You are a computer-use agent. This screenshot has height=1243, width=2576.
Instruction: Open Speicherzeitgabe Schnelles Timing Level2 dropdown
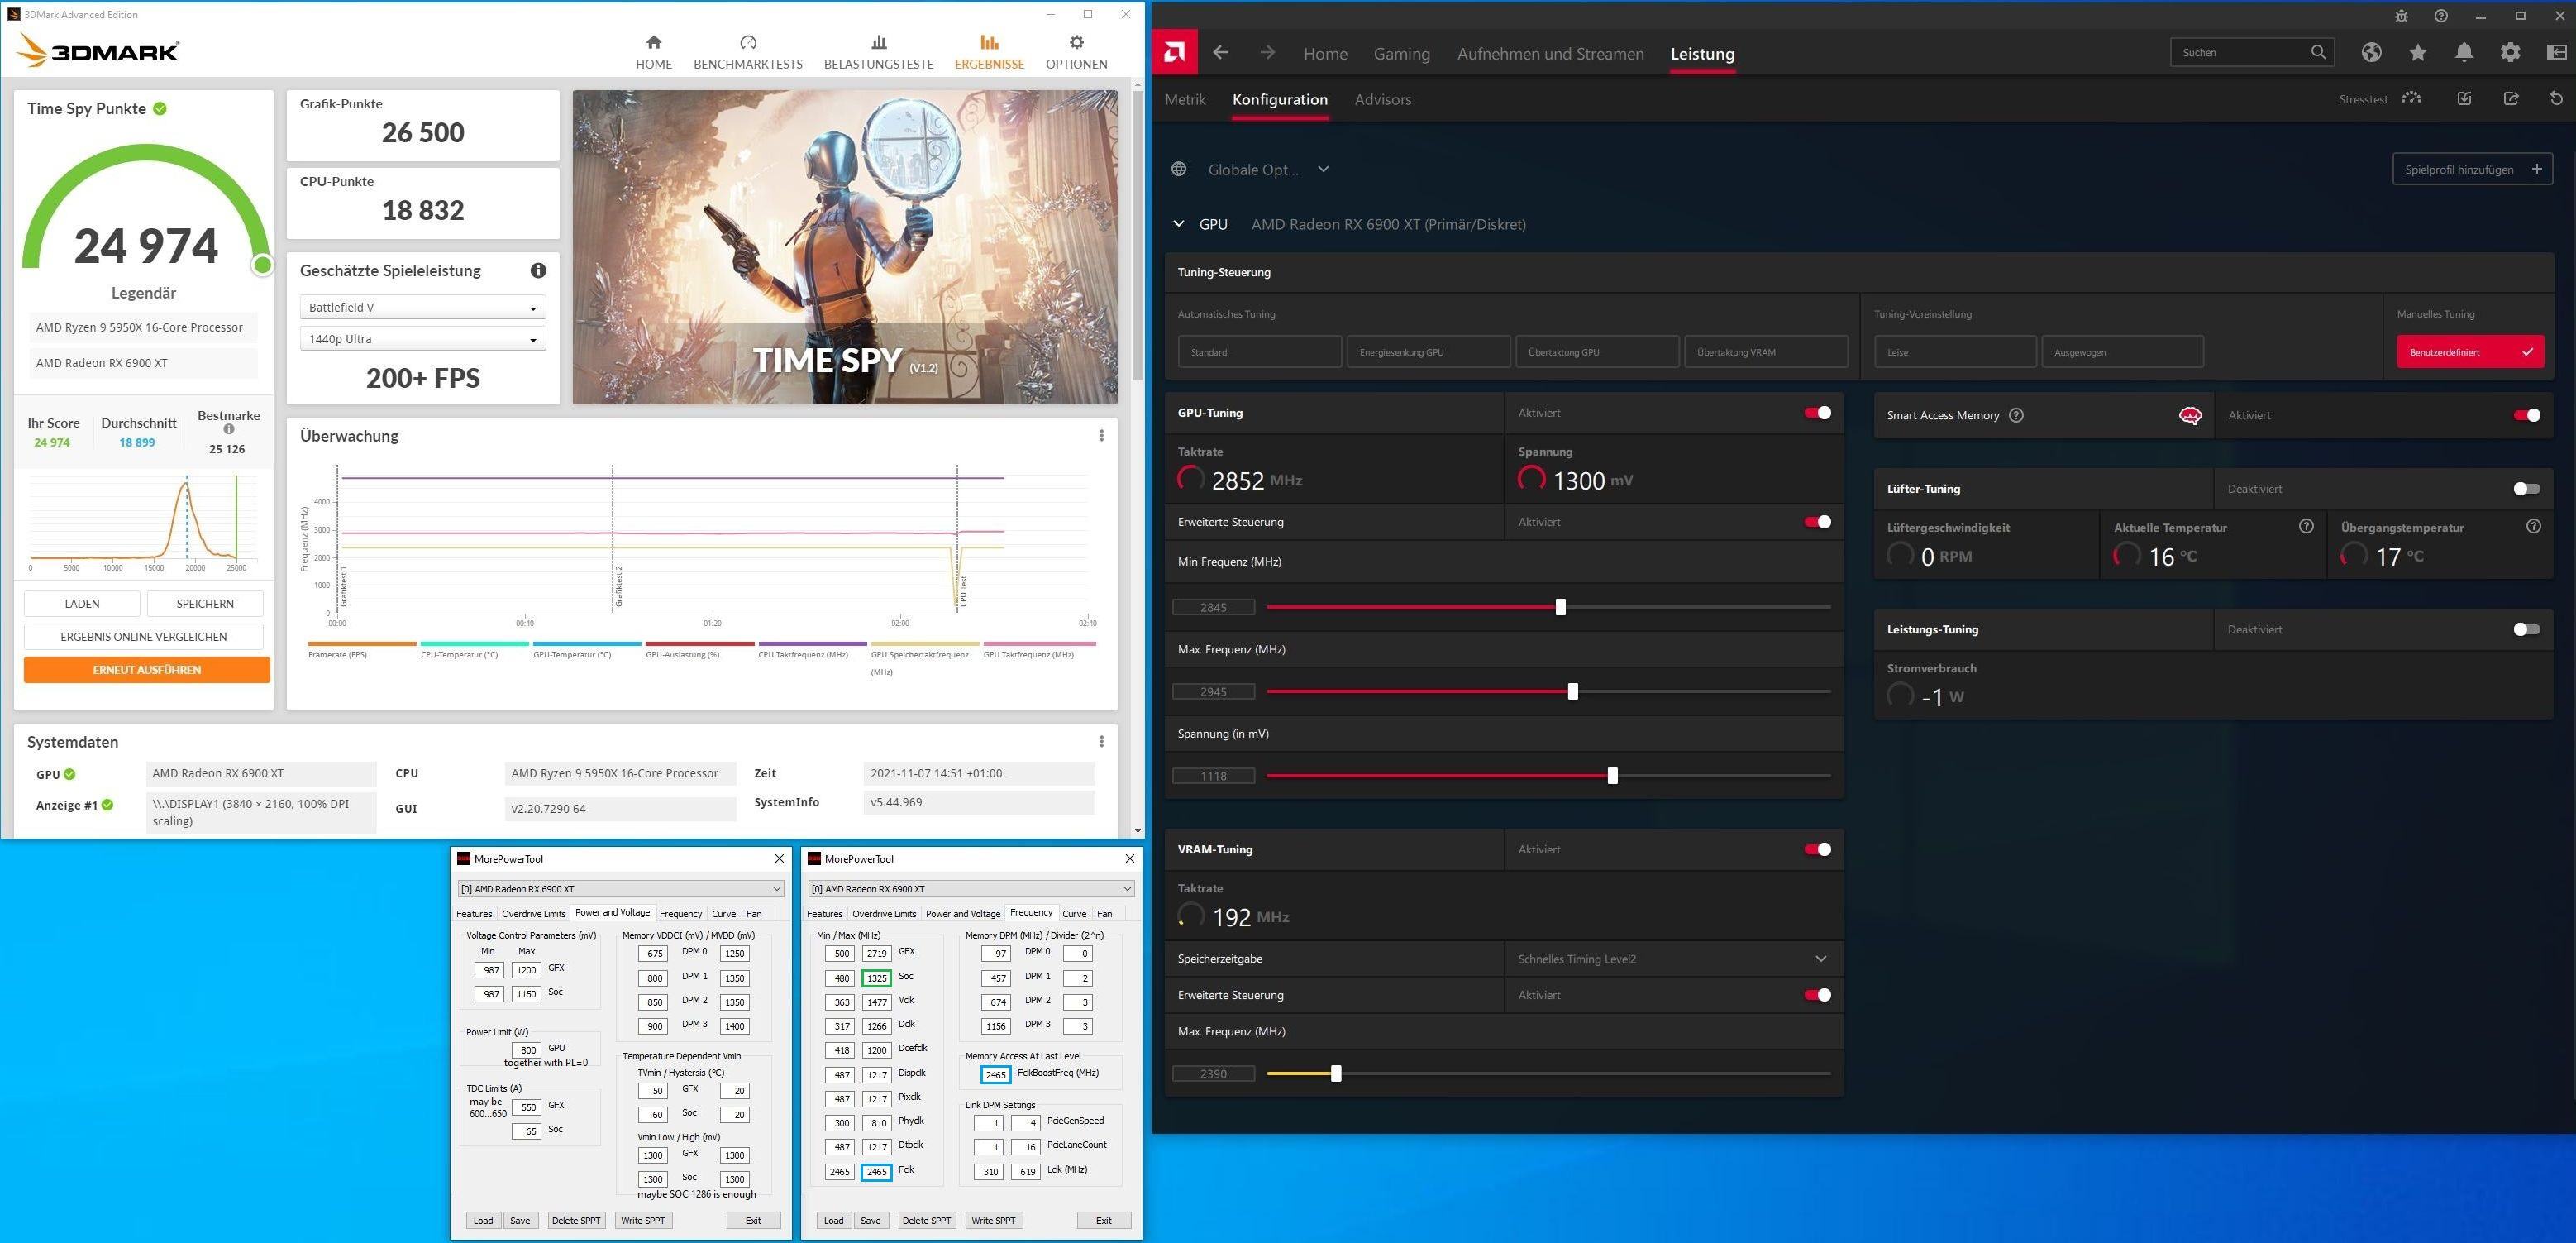point(1673,958)
